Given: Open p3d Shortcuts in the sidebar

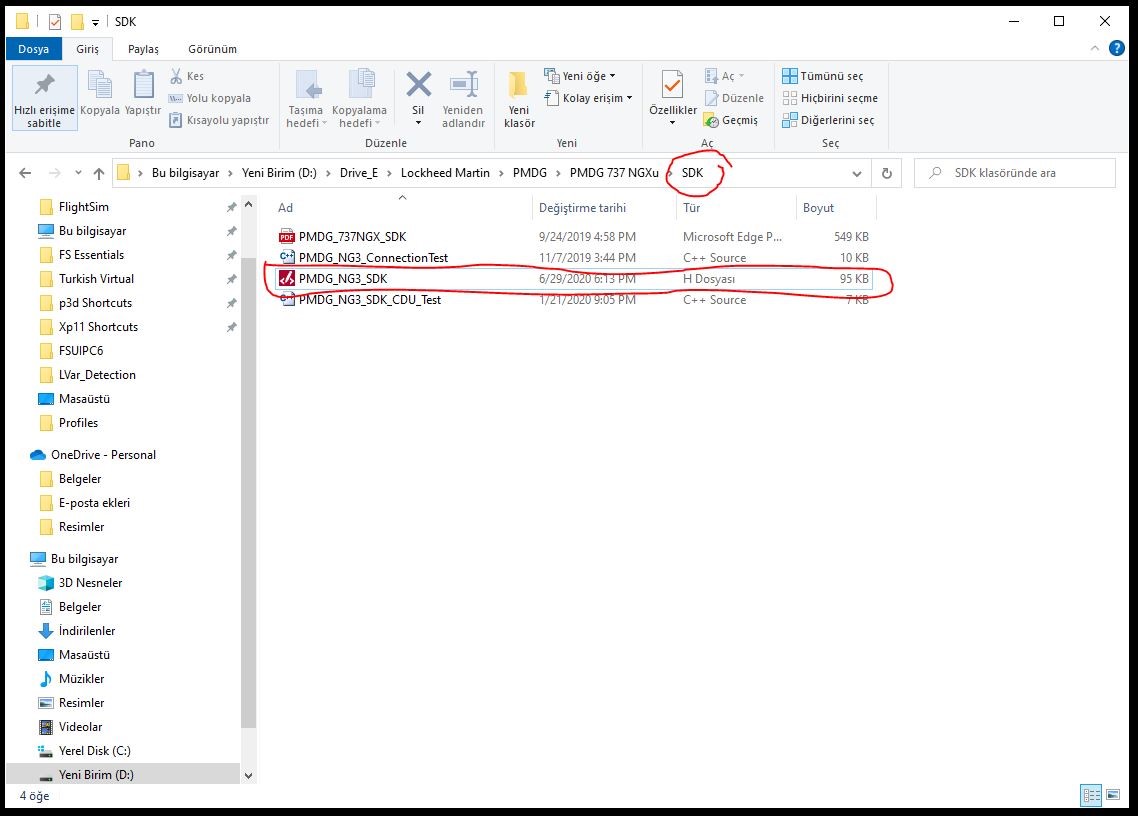Looking at the screenshot, I should coord(95,303).
